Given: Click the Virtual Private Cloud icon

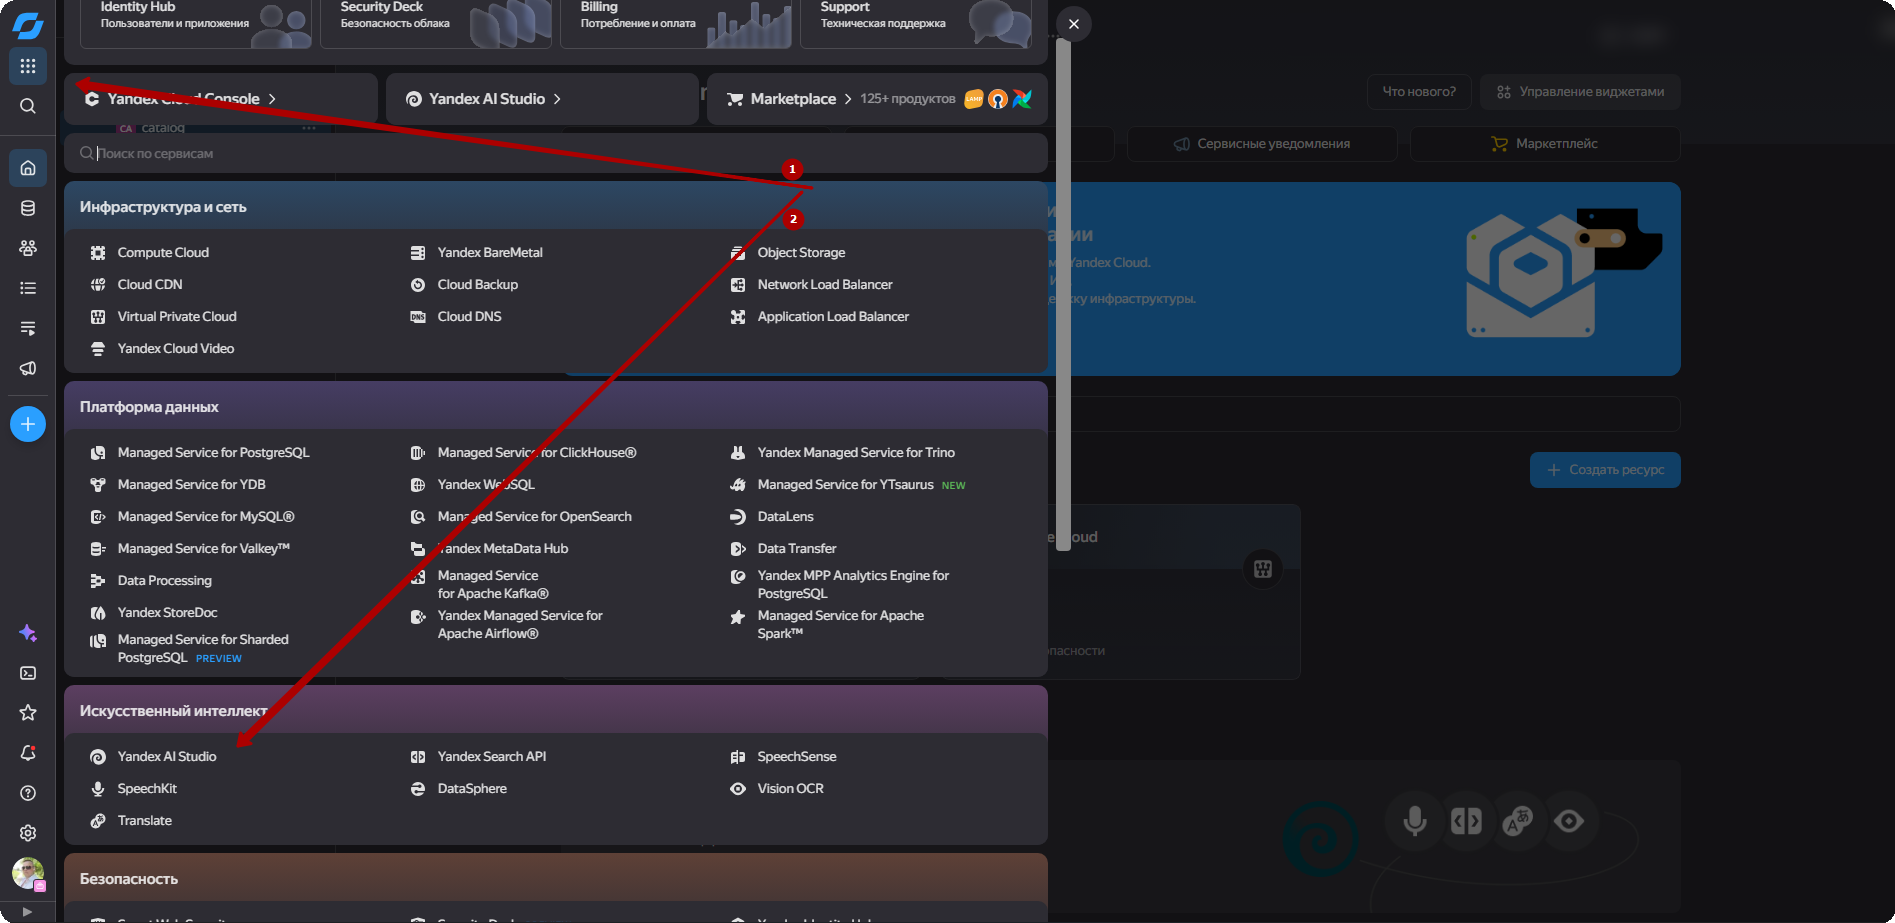Looking at the screenshot, I should 98,317.
